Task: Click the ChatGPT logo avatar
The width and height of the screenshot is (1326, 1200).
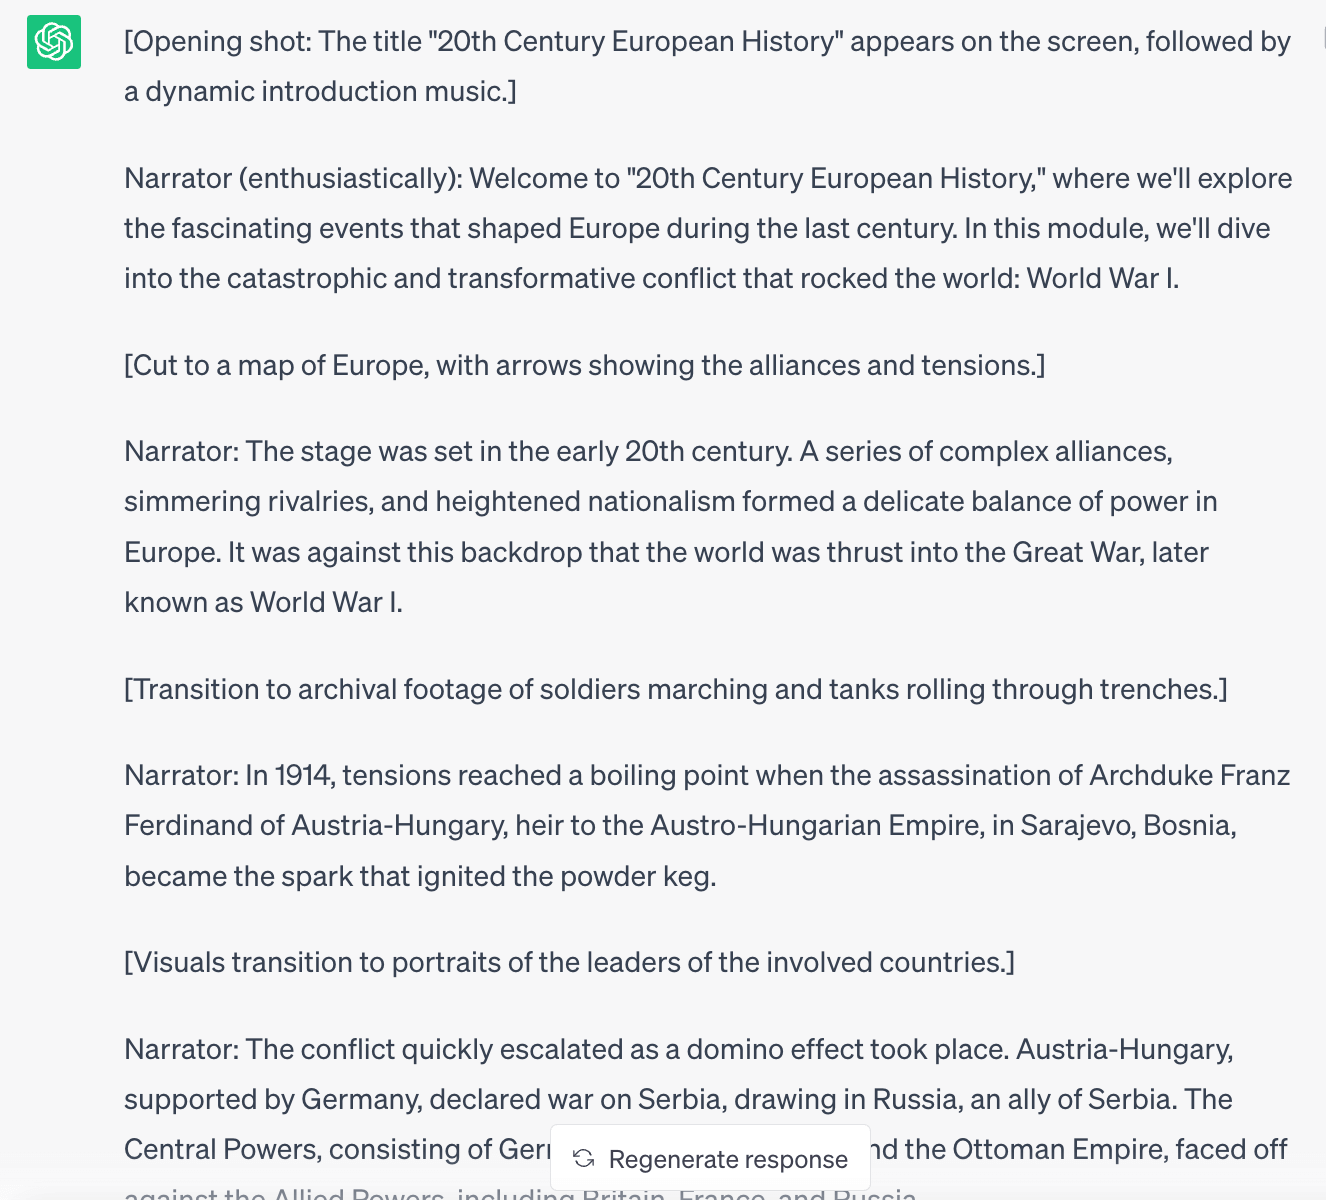Action: [x=54, y=42]
